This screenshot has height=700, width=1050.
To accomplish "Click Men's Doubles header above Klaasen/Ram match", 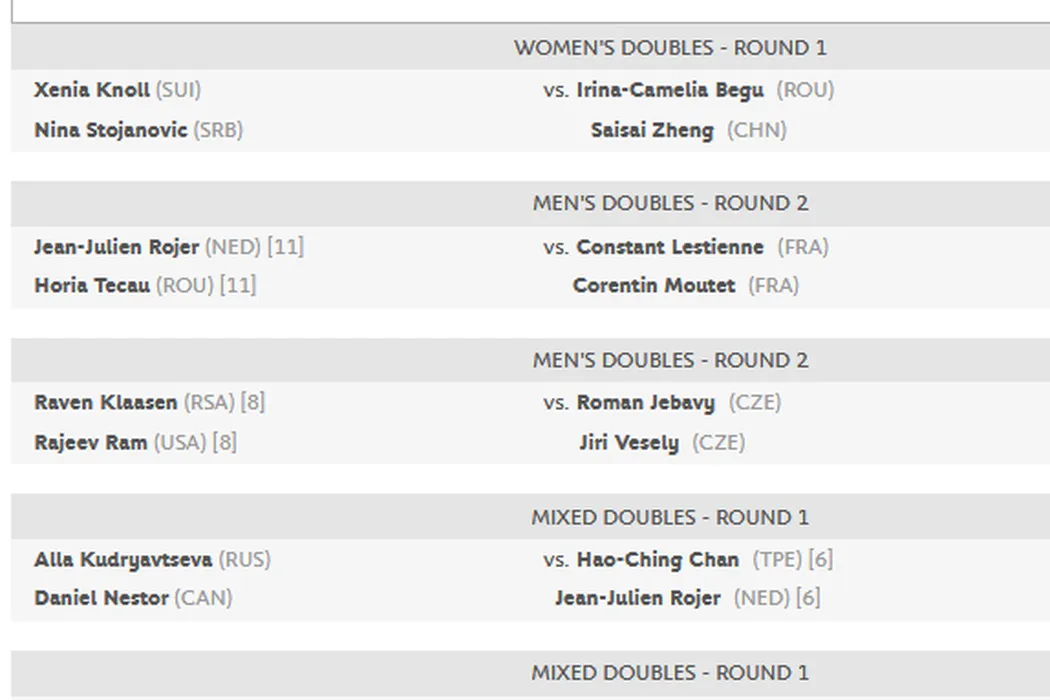I will pyautogui.click(x=670, y=361).
